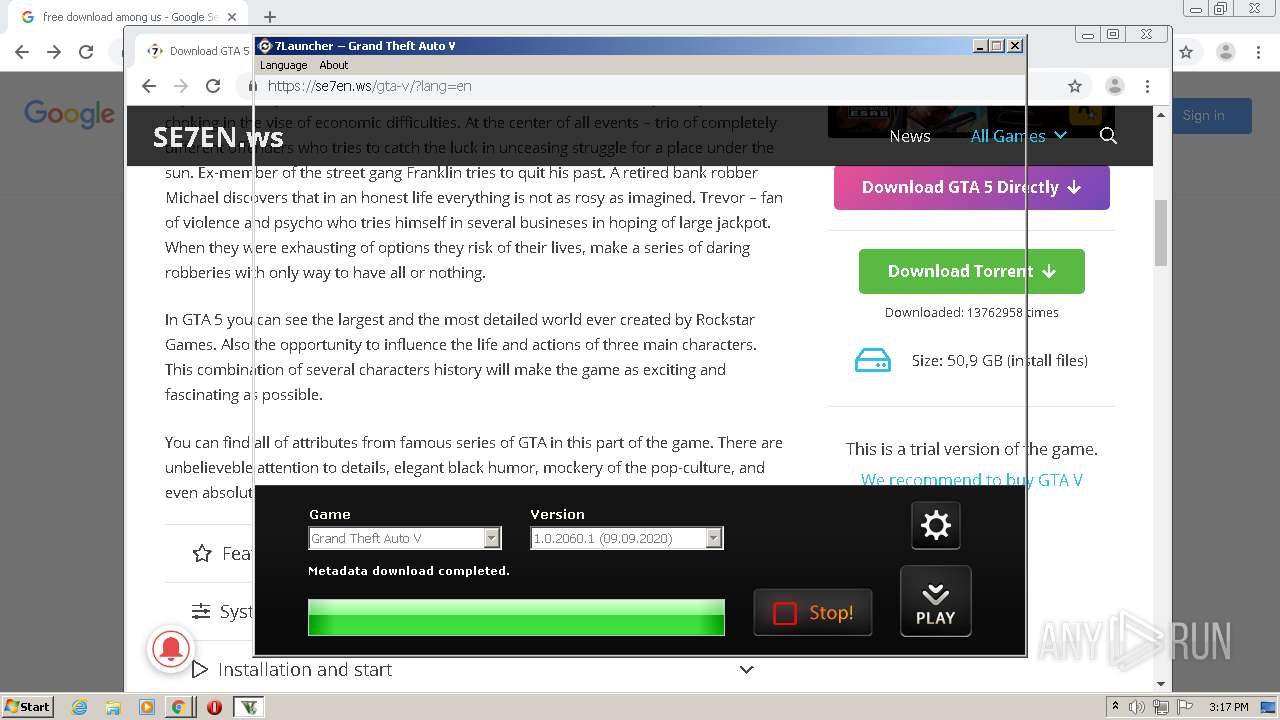
Task: Click the System requirements sliders icon
Action: pyautogui.click(x=201, y=611)
